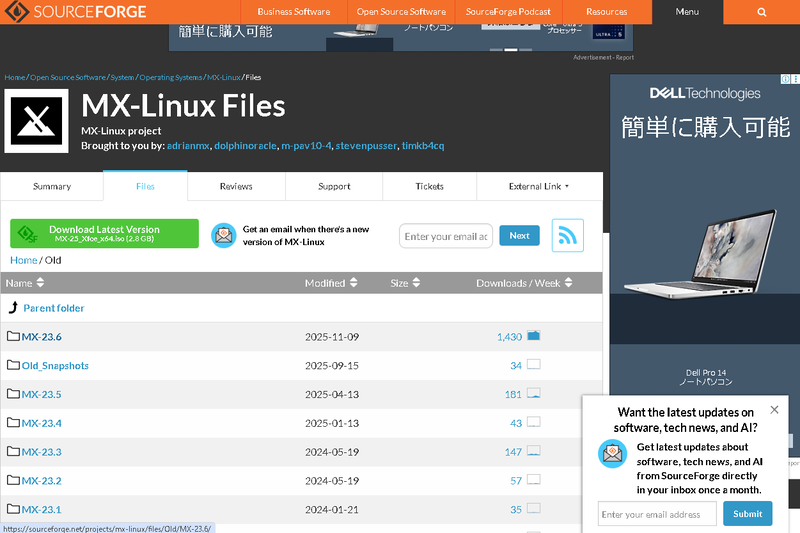Click download stats chart icon for MX-23.3
Image resolution: width=800 pixels, height=533 pixels.
click(x=534, y=451)
